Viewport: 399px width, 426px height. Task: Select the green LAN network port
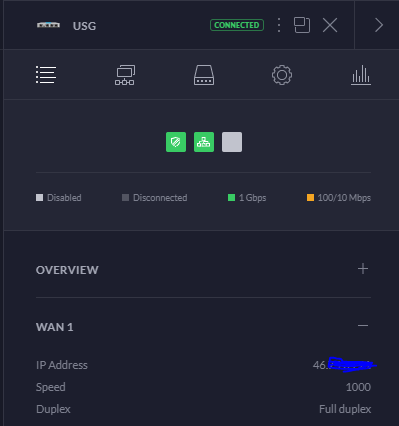(x=204, y=142)
